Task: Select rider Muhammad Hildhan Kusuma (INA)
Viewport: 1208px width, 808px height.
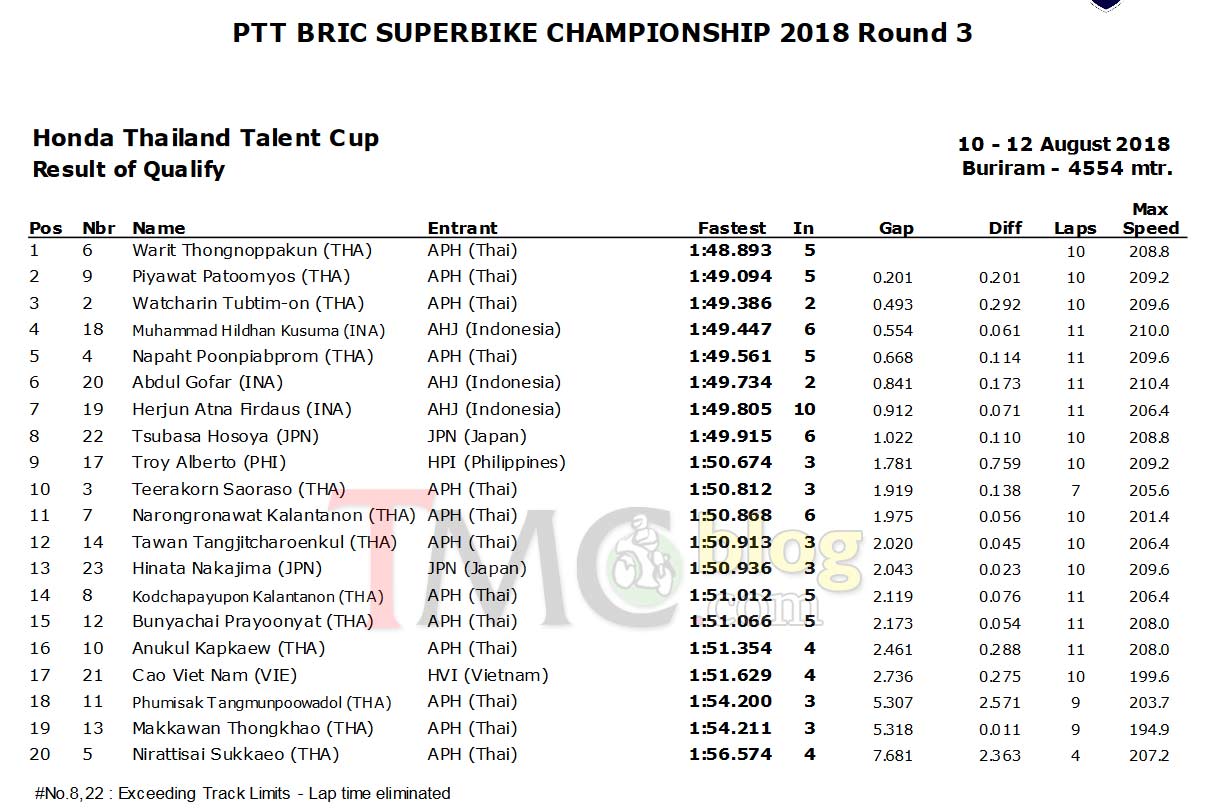Action: (258, 330)
